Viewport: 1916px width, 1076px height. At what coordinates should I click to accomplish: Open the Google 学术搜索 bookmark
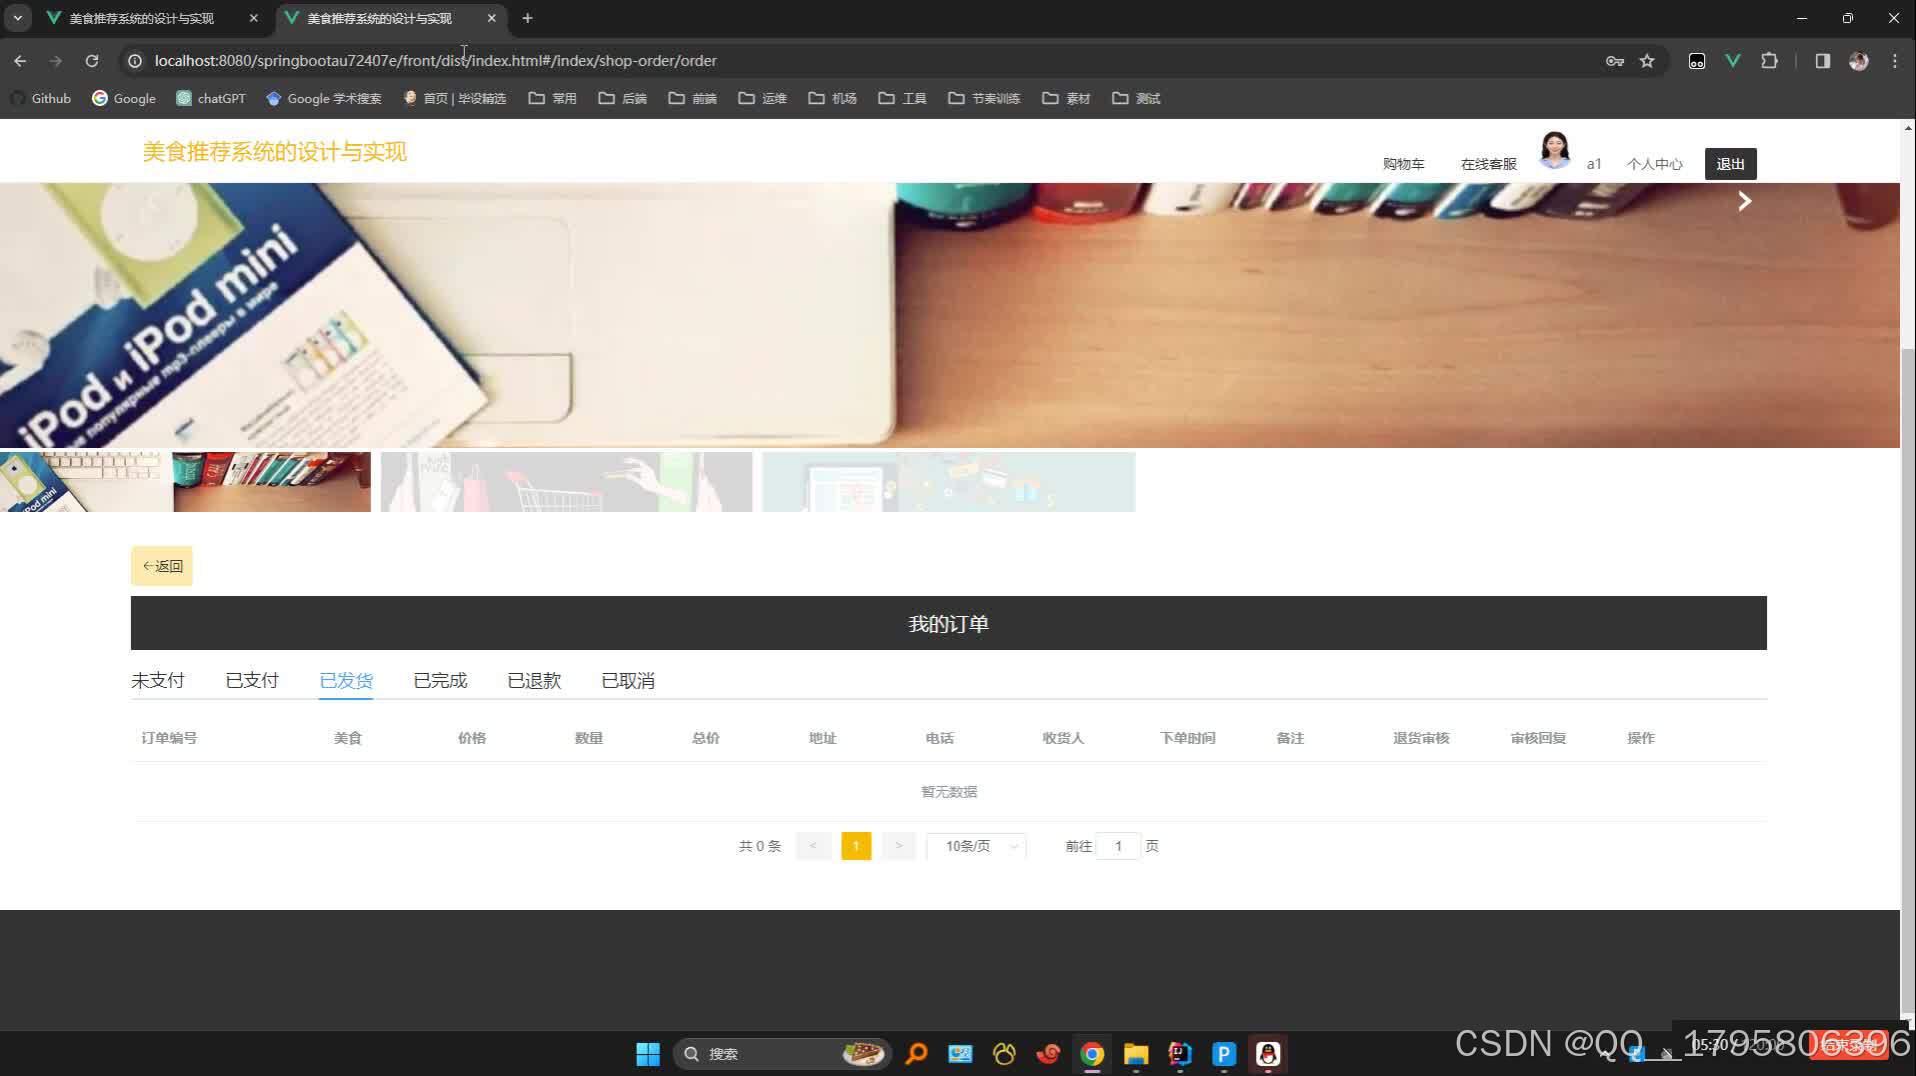[324, 98]
